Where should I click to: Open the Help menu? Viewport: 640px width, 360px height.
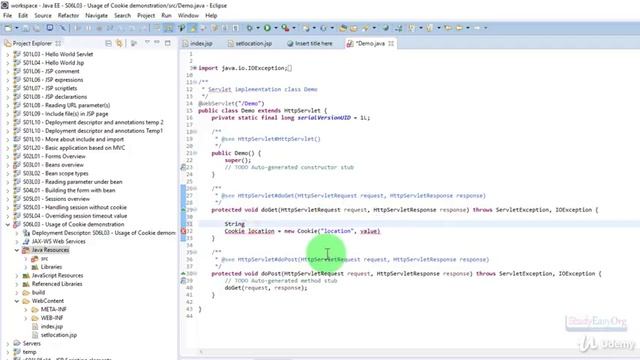[211, 16]
